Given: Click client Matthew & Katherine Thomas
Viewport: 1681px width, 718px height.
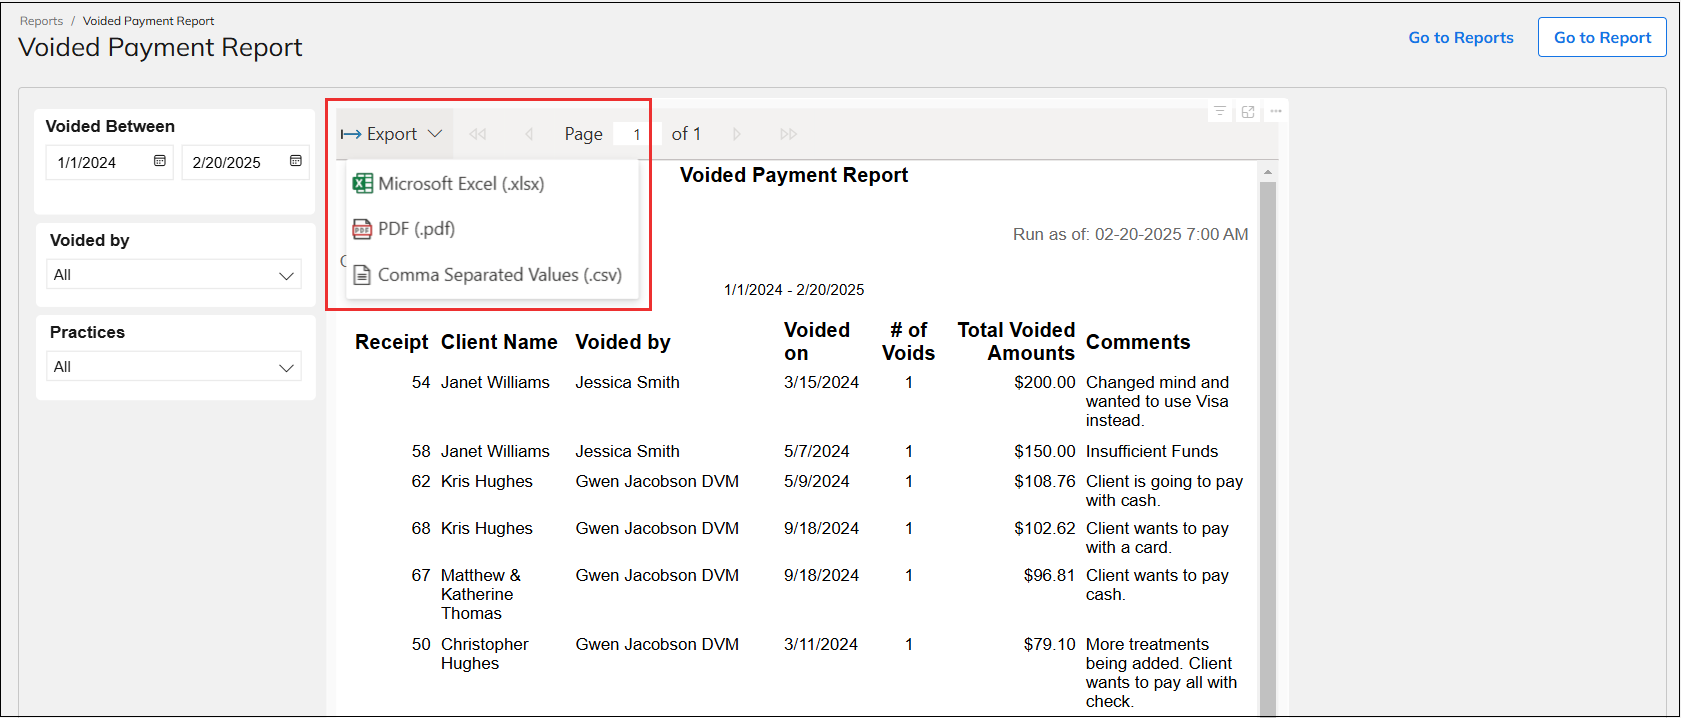Looking at the screenshot, I should pos(481,595).
